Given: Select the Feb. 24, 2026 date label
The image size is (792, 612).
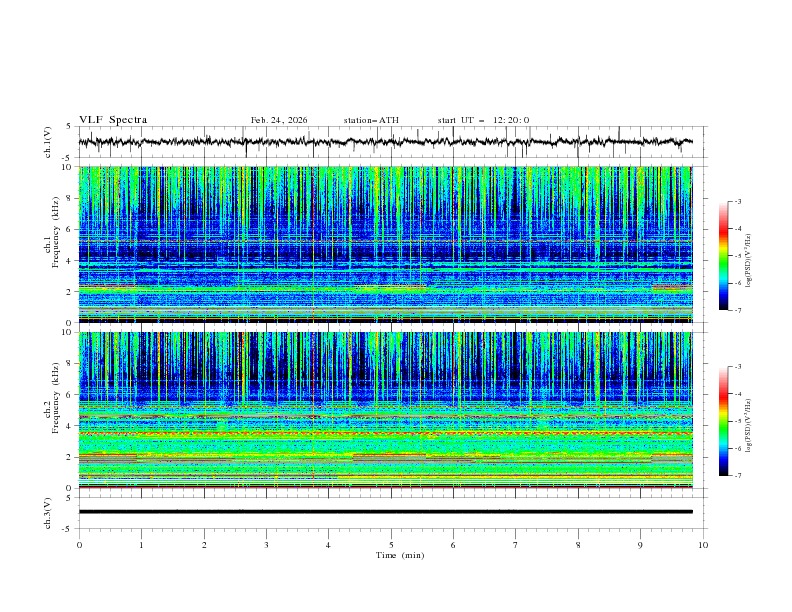Looking at the screenshot, I should coord(279,120).
